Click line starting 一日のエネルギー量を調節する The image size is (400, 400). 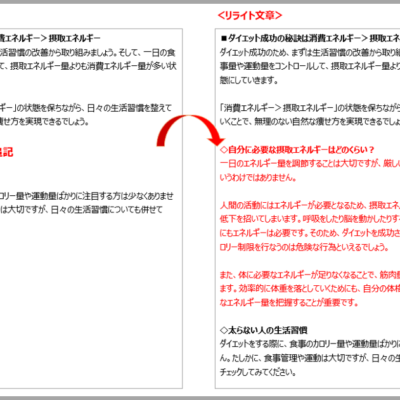point(310,164)
